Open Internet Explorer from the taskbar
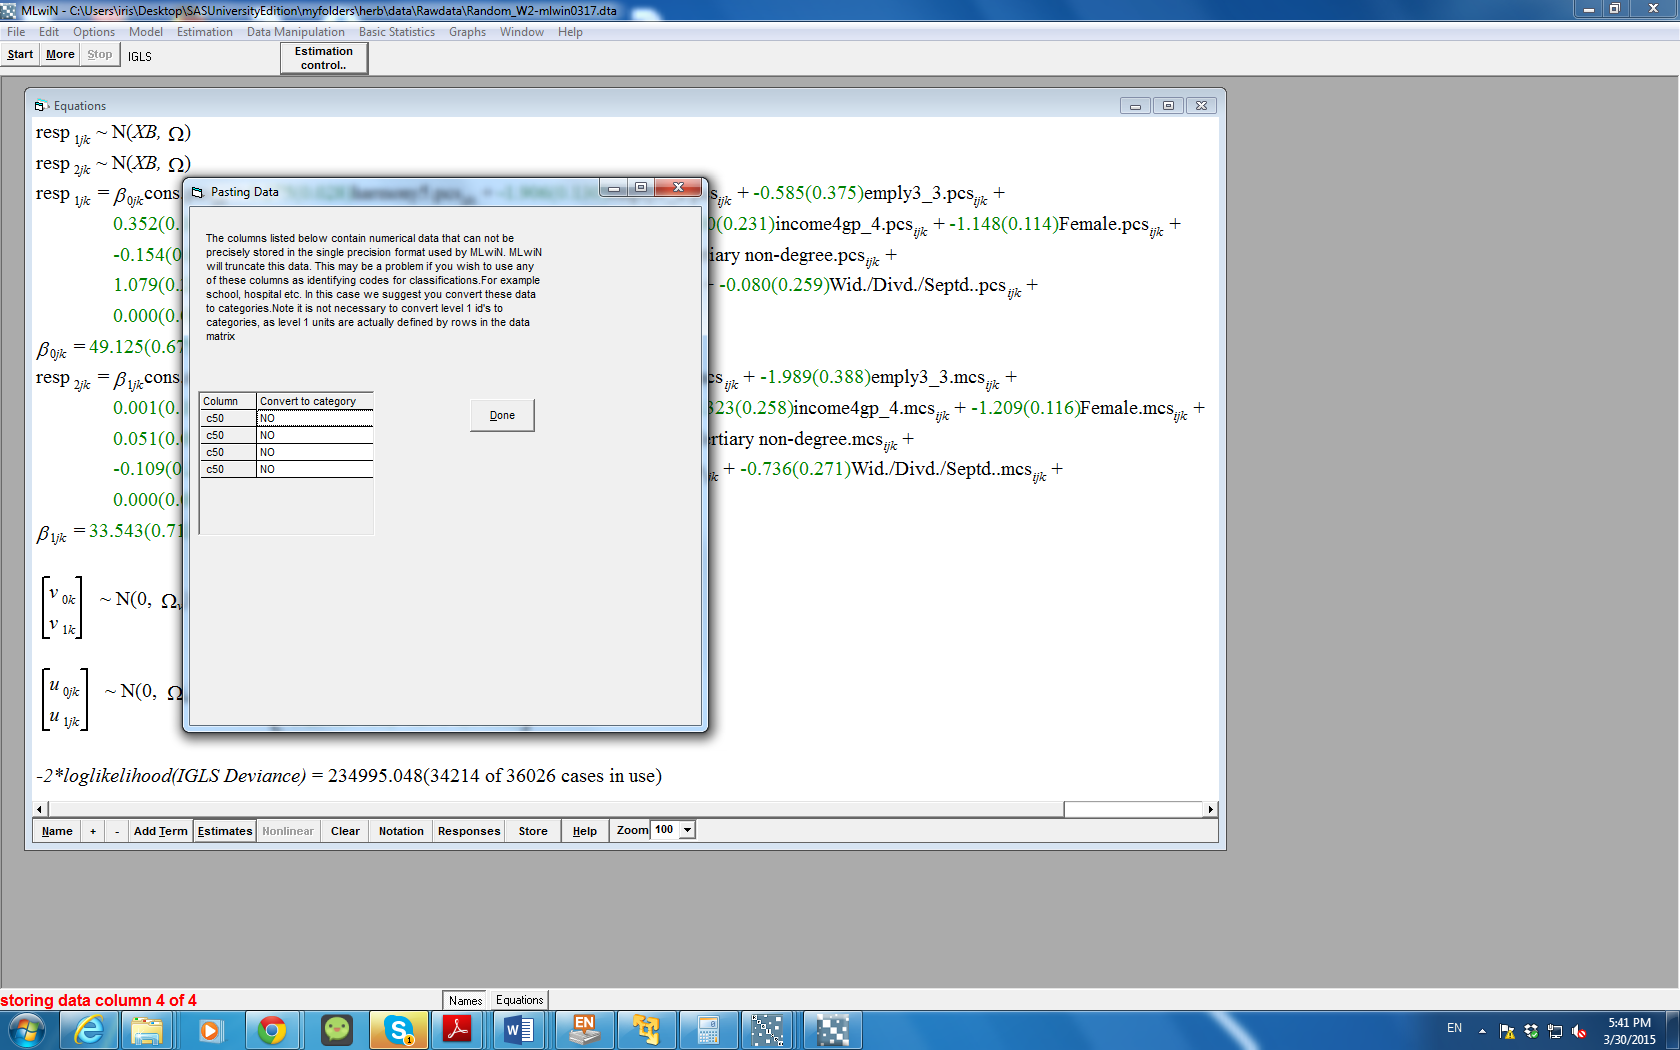Screen dimensions: 1680x1050 pyautogui.click(x=89, y=1029)
